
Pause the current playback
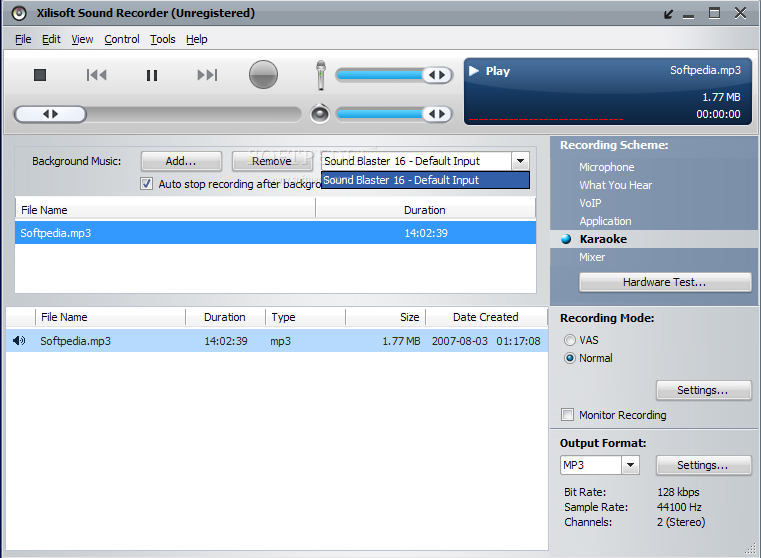[152, 75]
